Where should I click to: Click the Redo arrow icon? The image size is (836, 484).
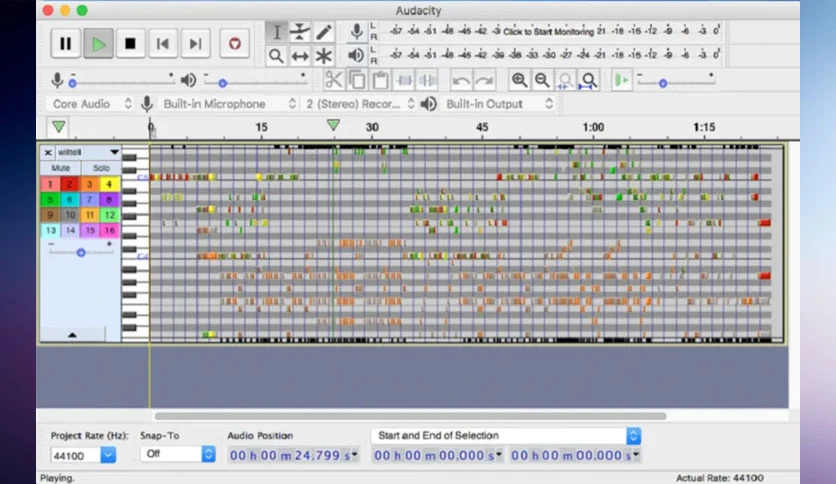coord(484,80)
